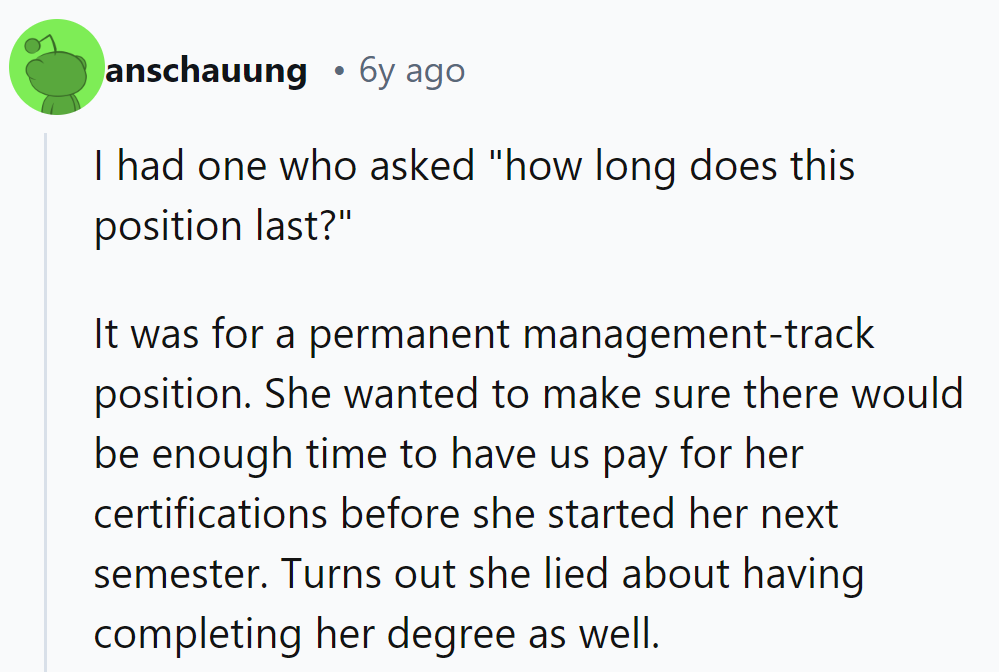Click the word "management-track" in the comment

click(x=698, y=334)
